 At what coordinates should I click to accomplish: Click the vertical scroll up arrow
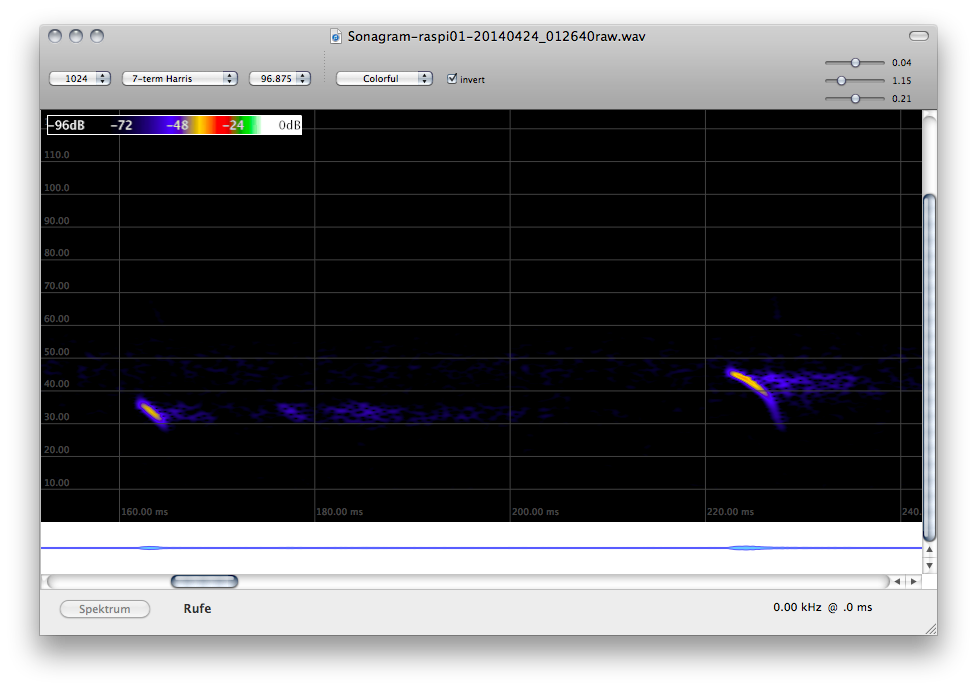tap(929, 550)
